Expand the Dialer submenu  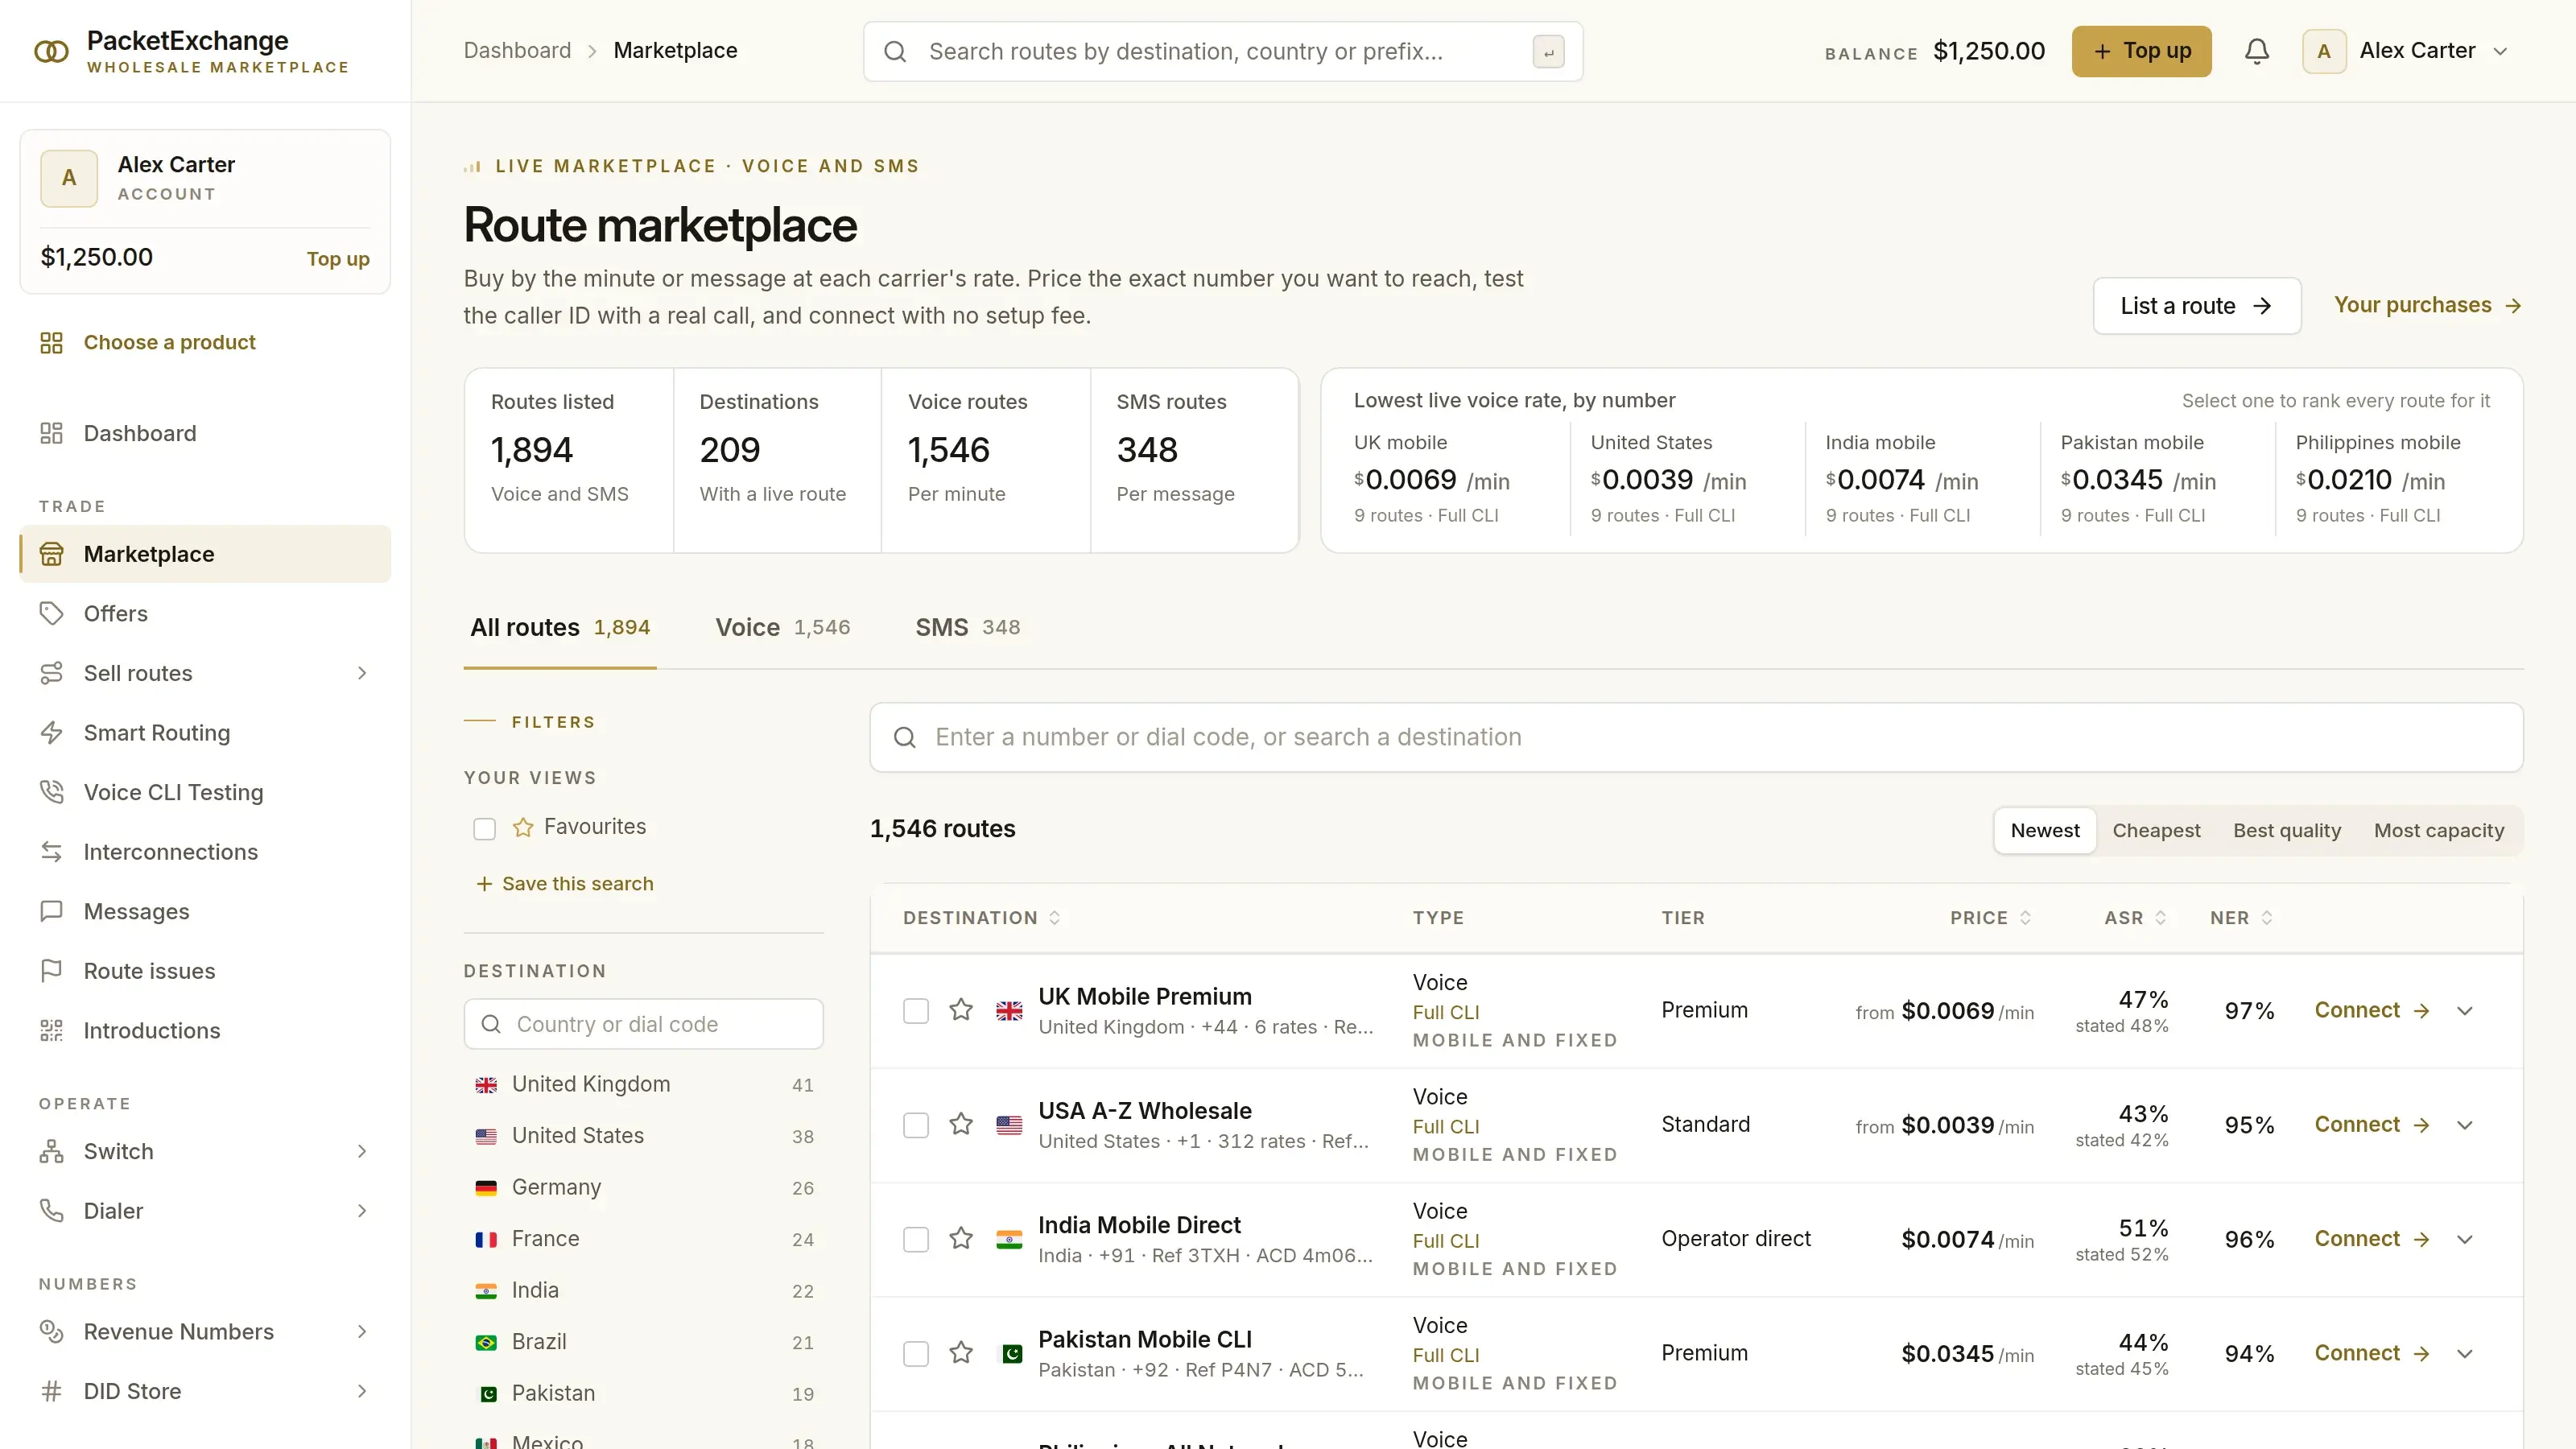pos(362,1211)
